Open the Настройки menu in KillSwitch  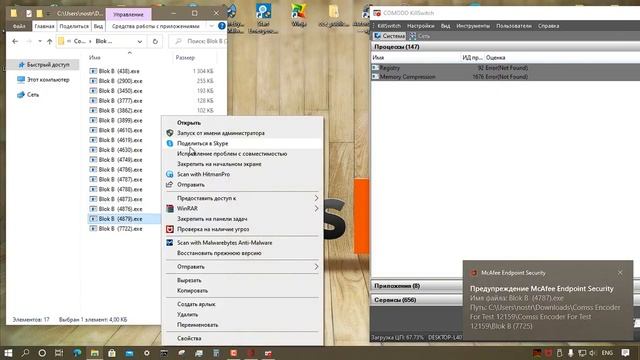point(420,26)
